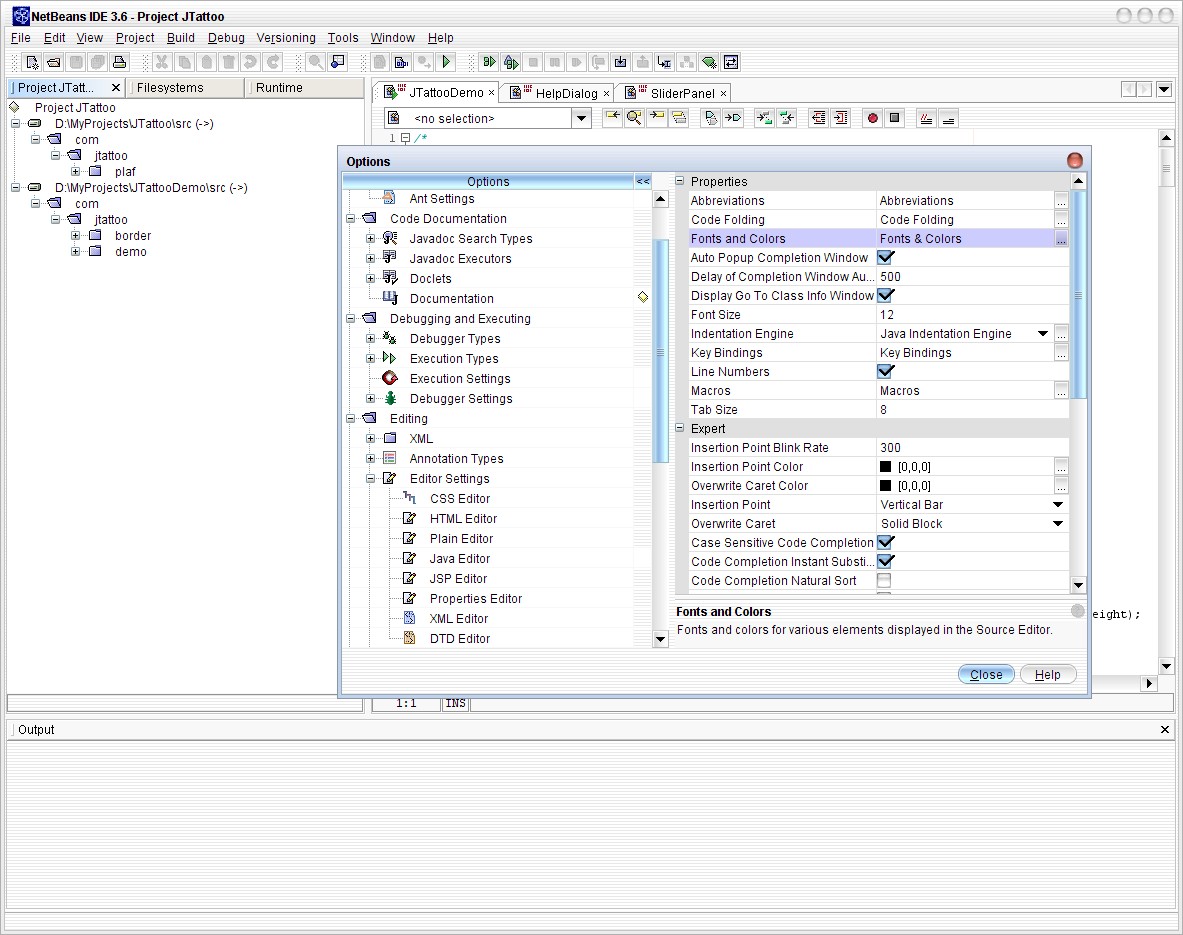Close the Output panel with its X
Image resolution: width=1183 pixels, height=935 pixels.
(1165, 730)
